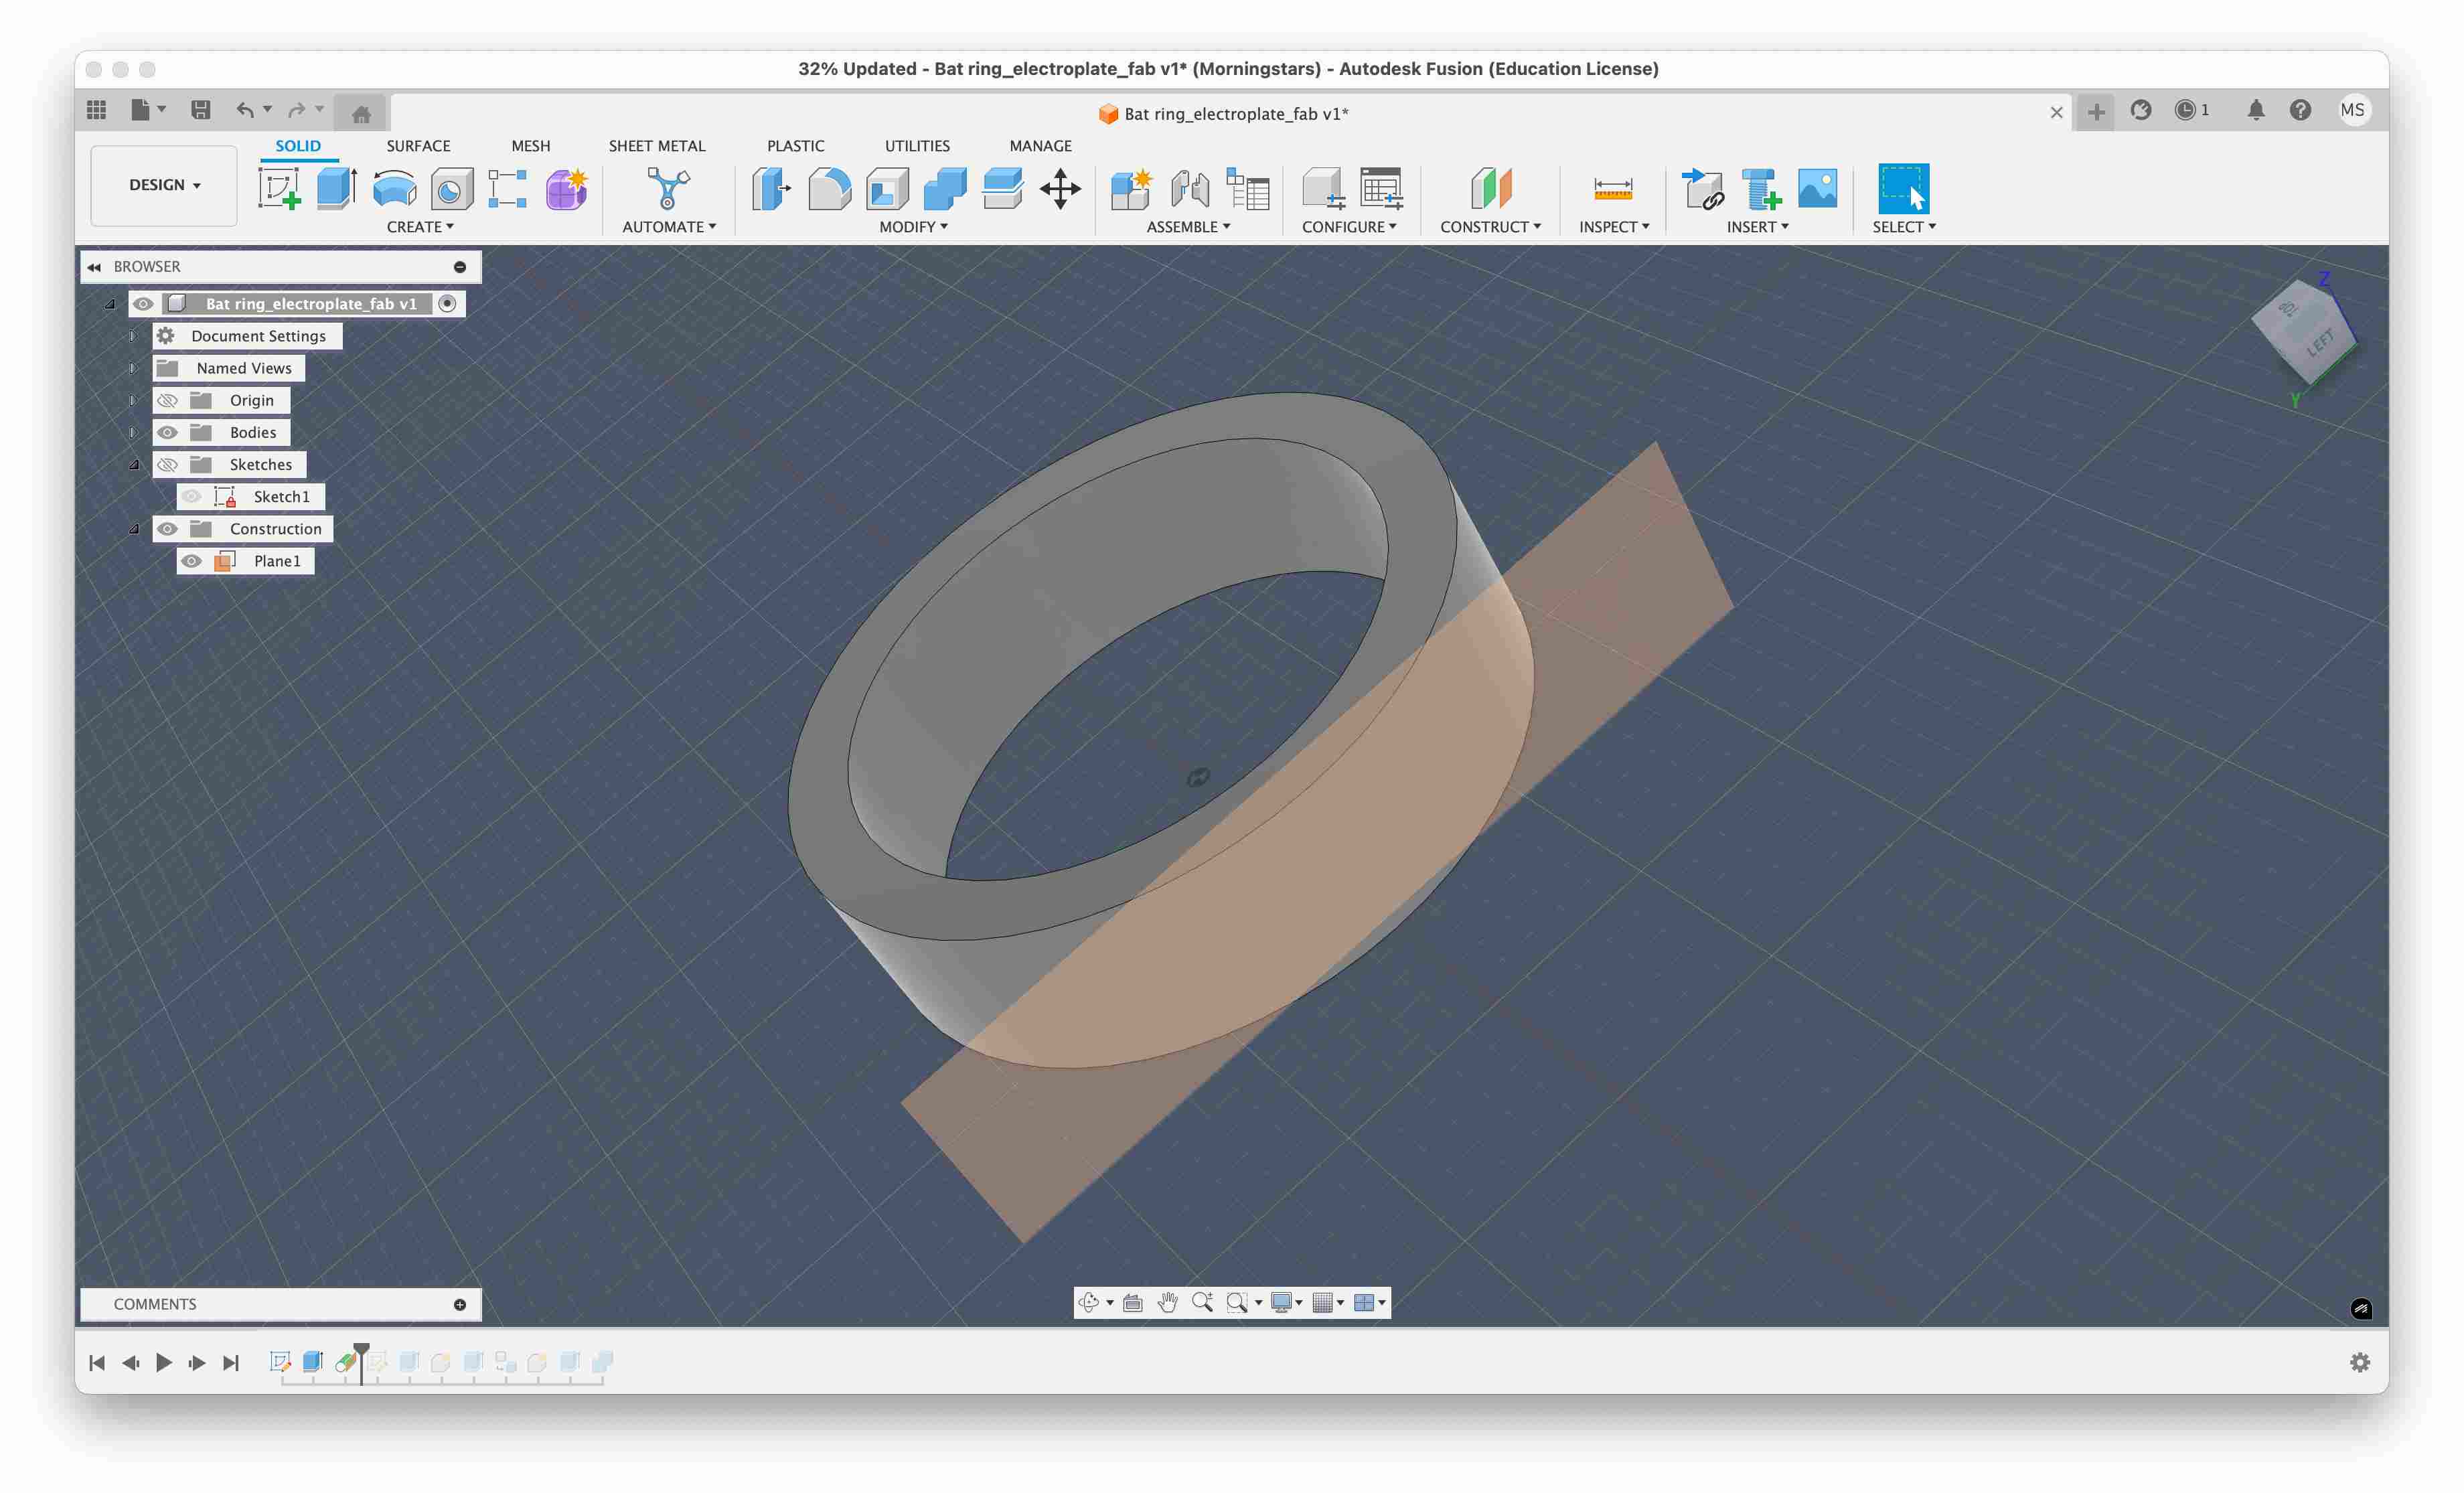Play the timeline
This screenshot has height=1493, width=2464.
click(x=164, y=1362)
